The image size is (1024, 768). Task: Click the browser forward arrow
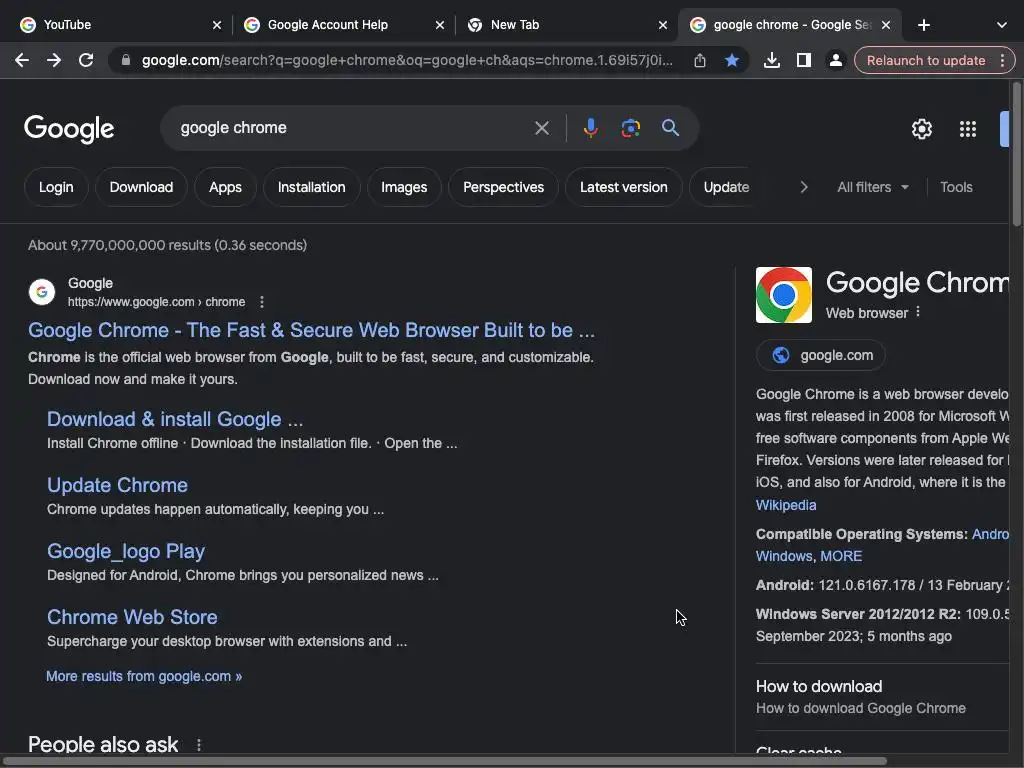click(x=54, y=60)
